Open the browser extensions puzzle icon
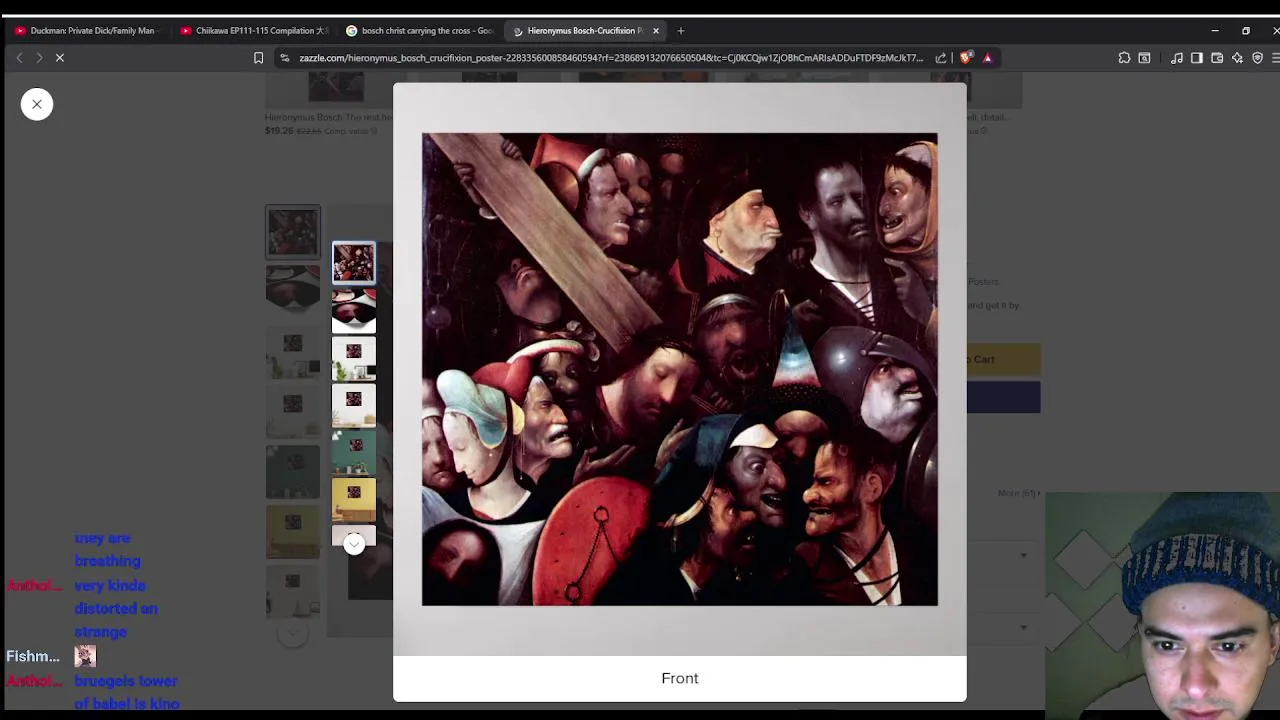The height and width of the screenshot is (720, 1280). click(1124, 58)
